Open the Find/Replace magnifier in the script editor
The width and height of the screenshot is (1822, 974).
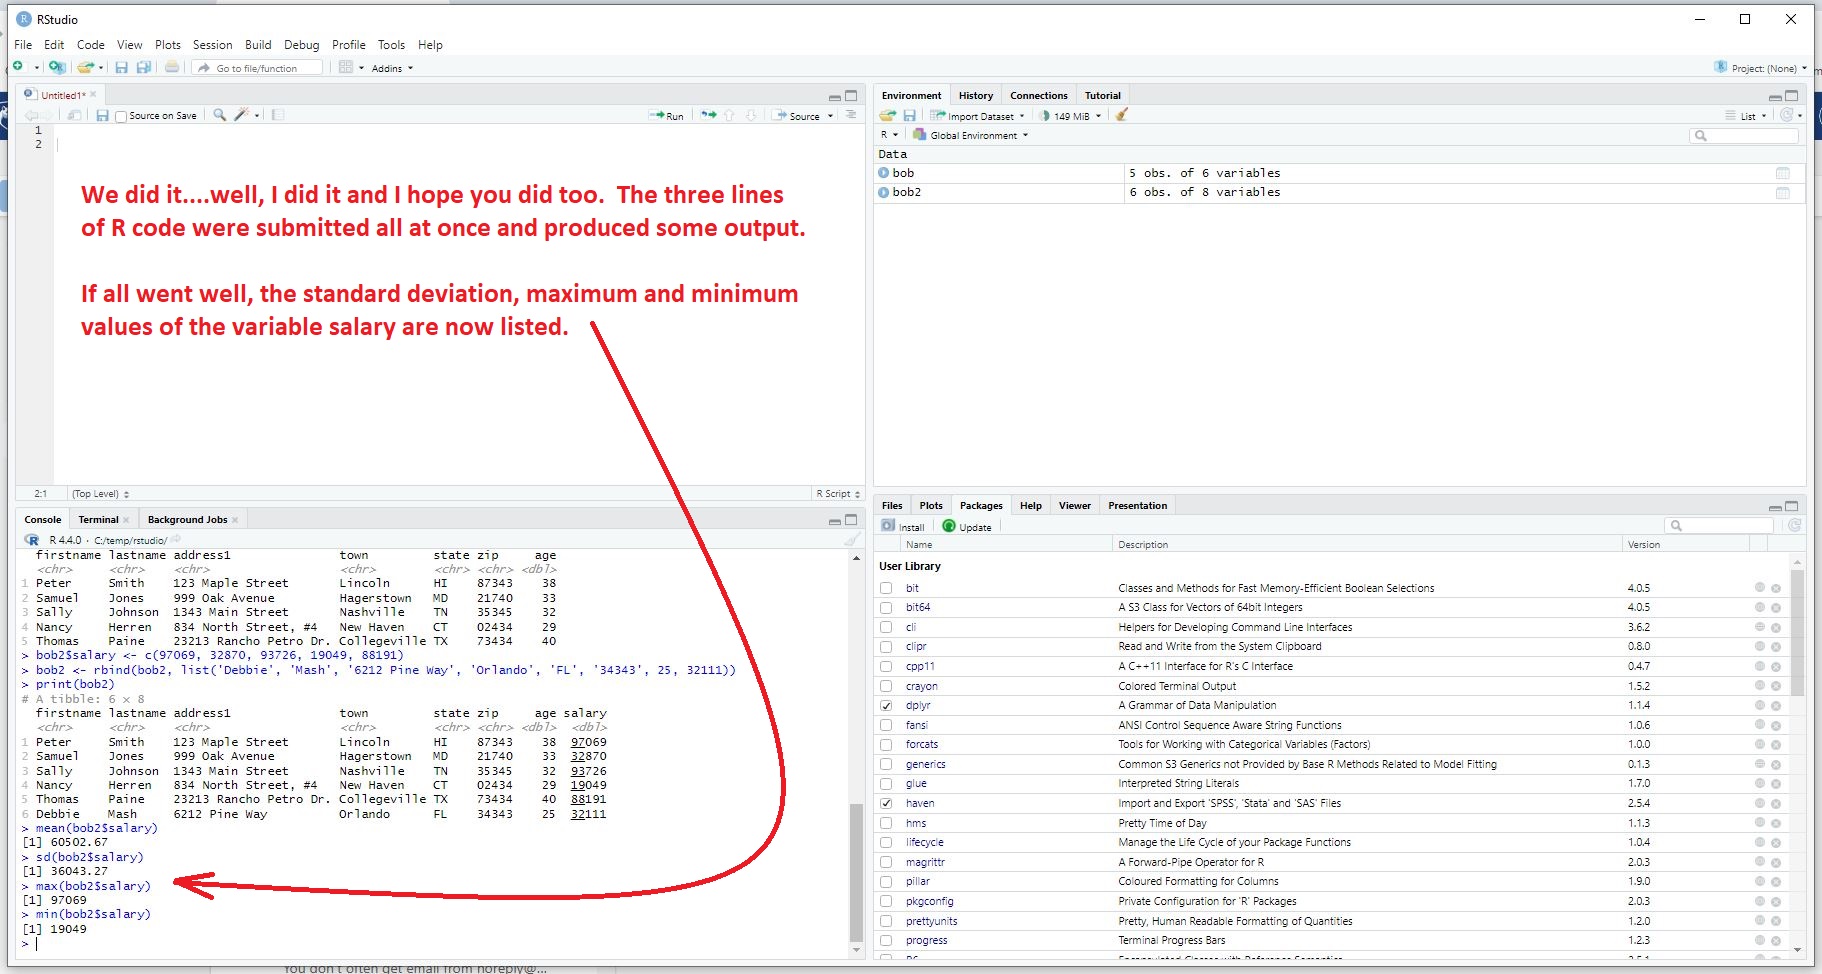pos(220,115)
